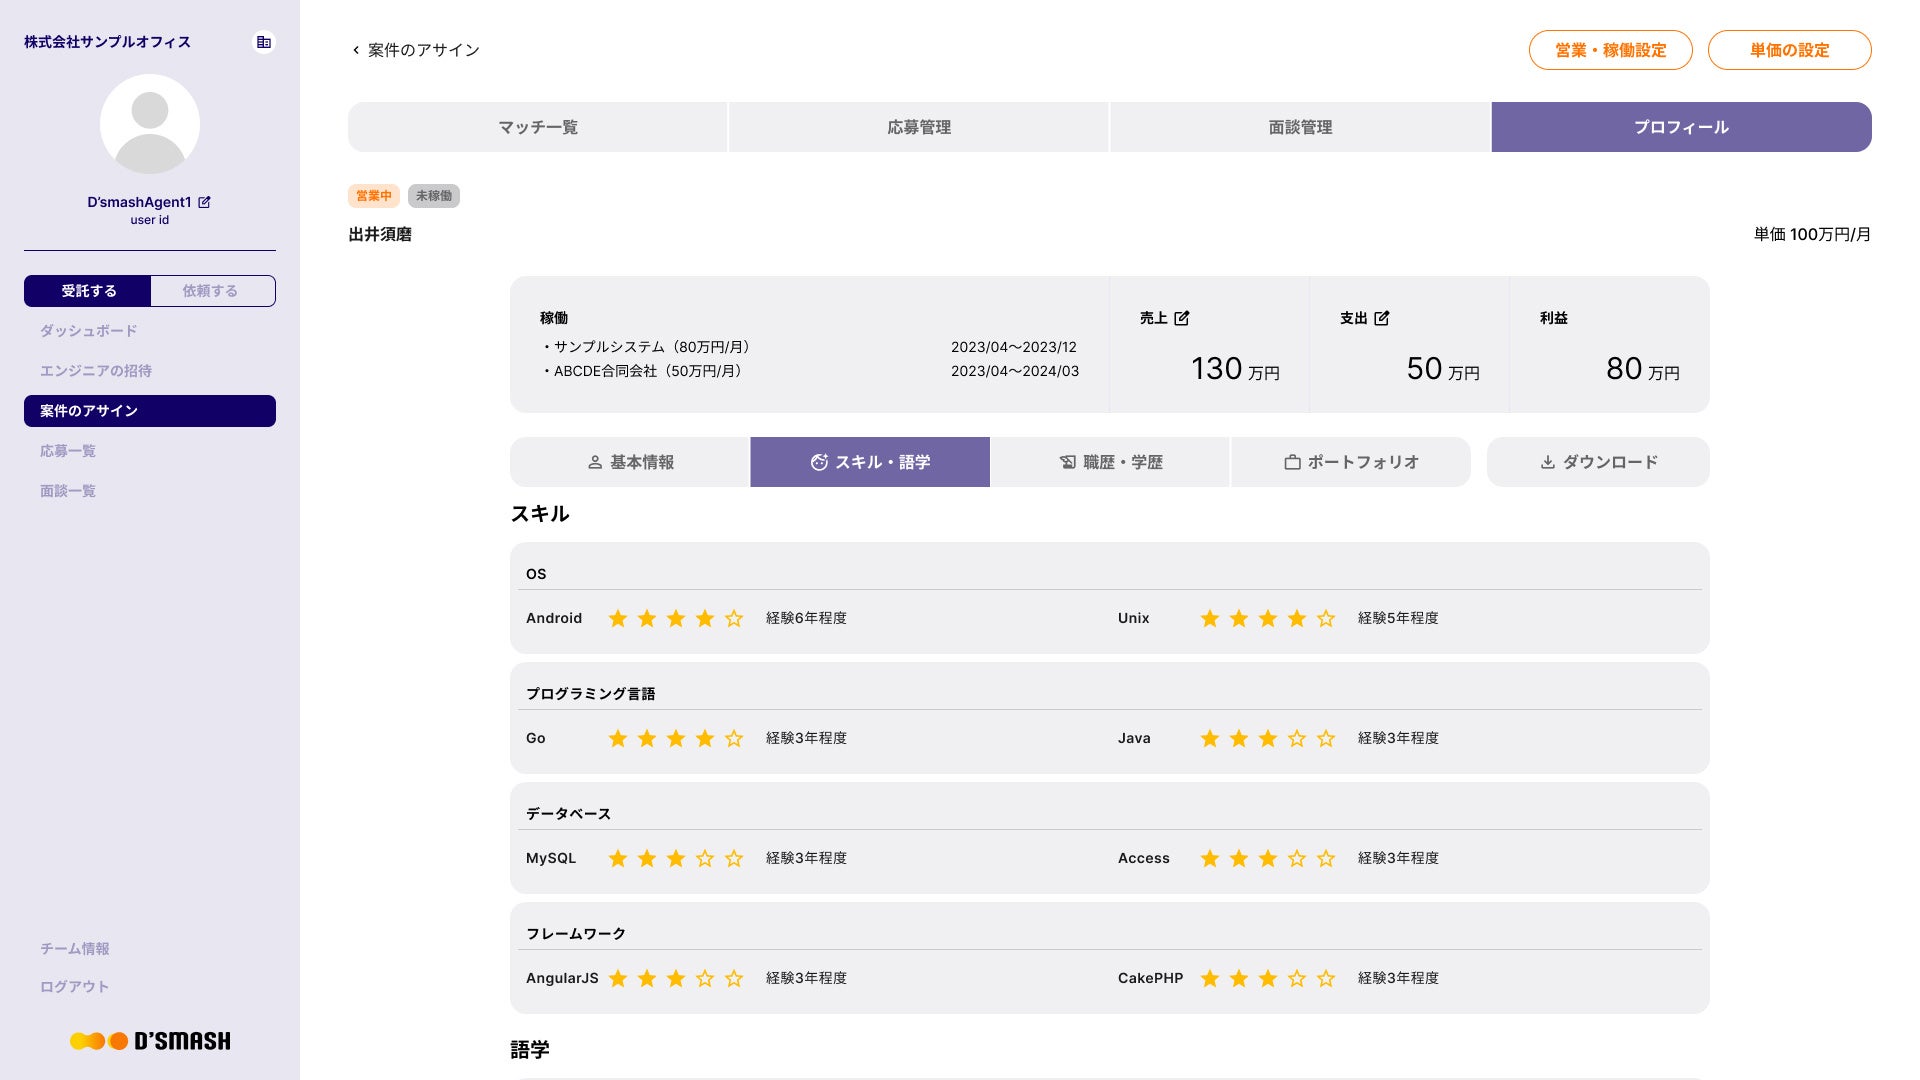Screen dimensions: 1920x1080
Task: Go back via 案件のアサイン chevron
Action: coord(356,50)
